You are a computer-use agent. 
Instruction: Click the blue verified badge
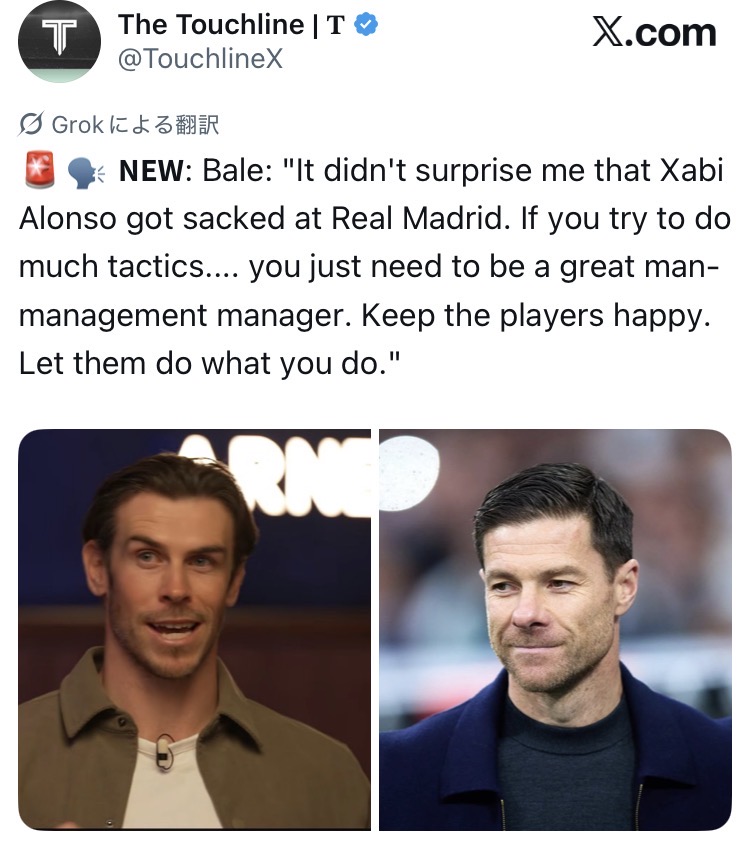click(366, 26)
